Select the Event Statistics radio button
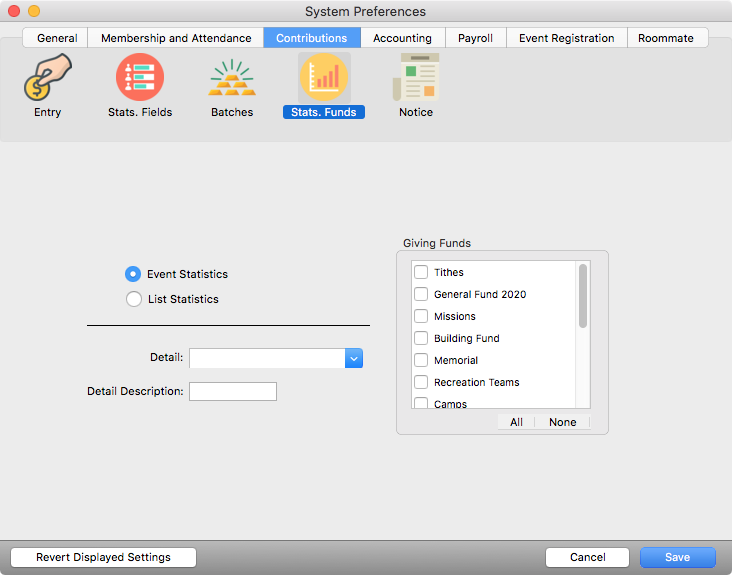732x575 pixels. [133, 274]
